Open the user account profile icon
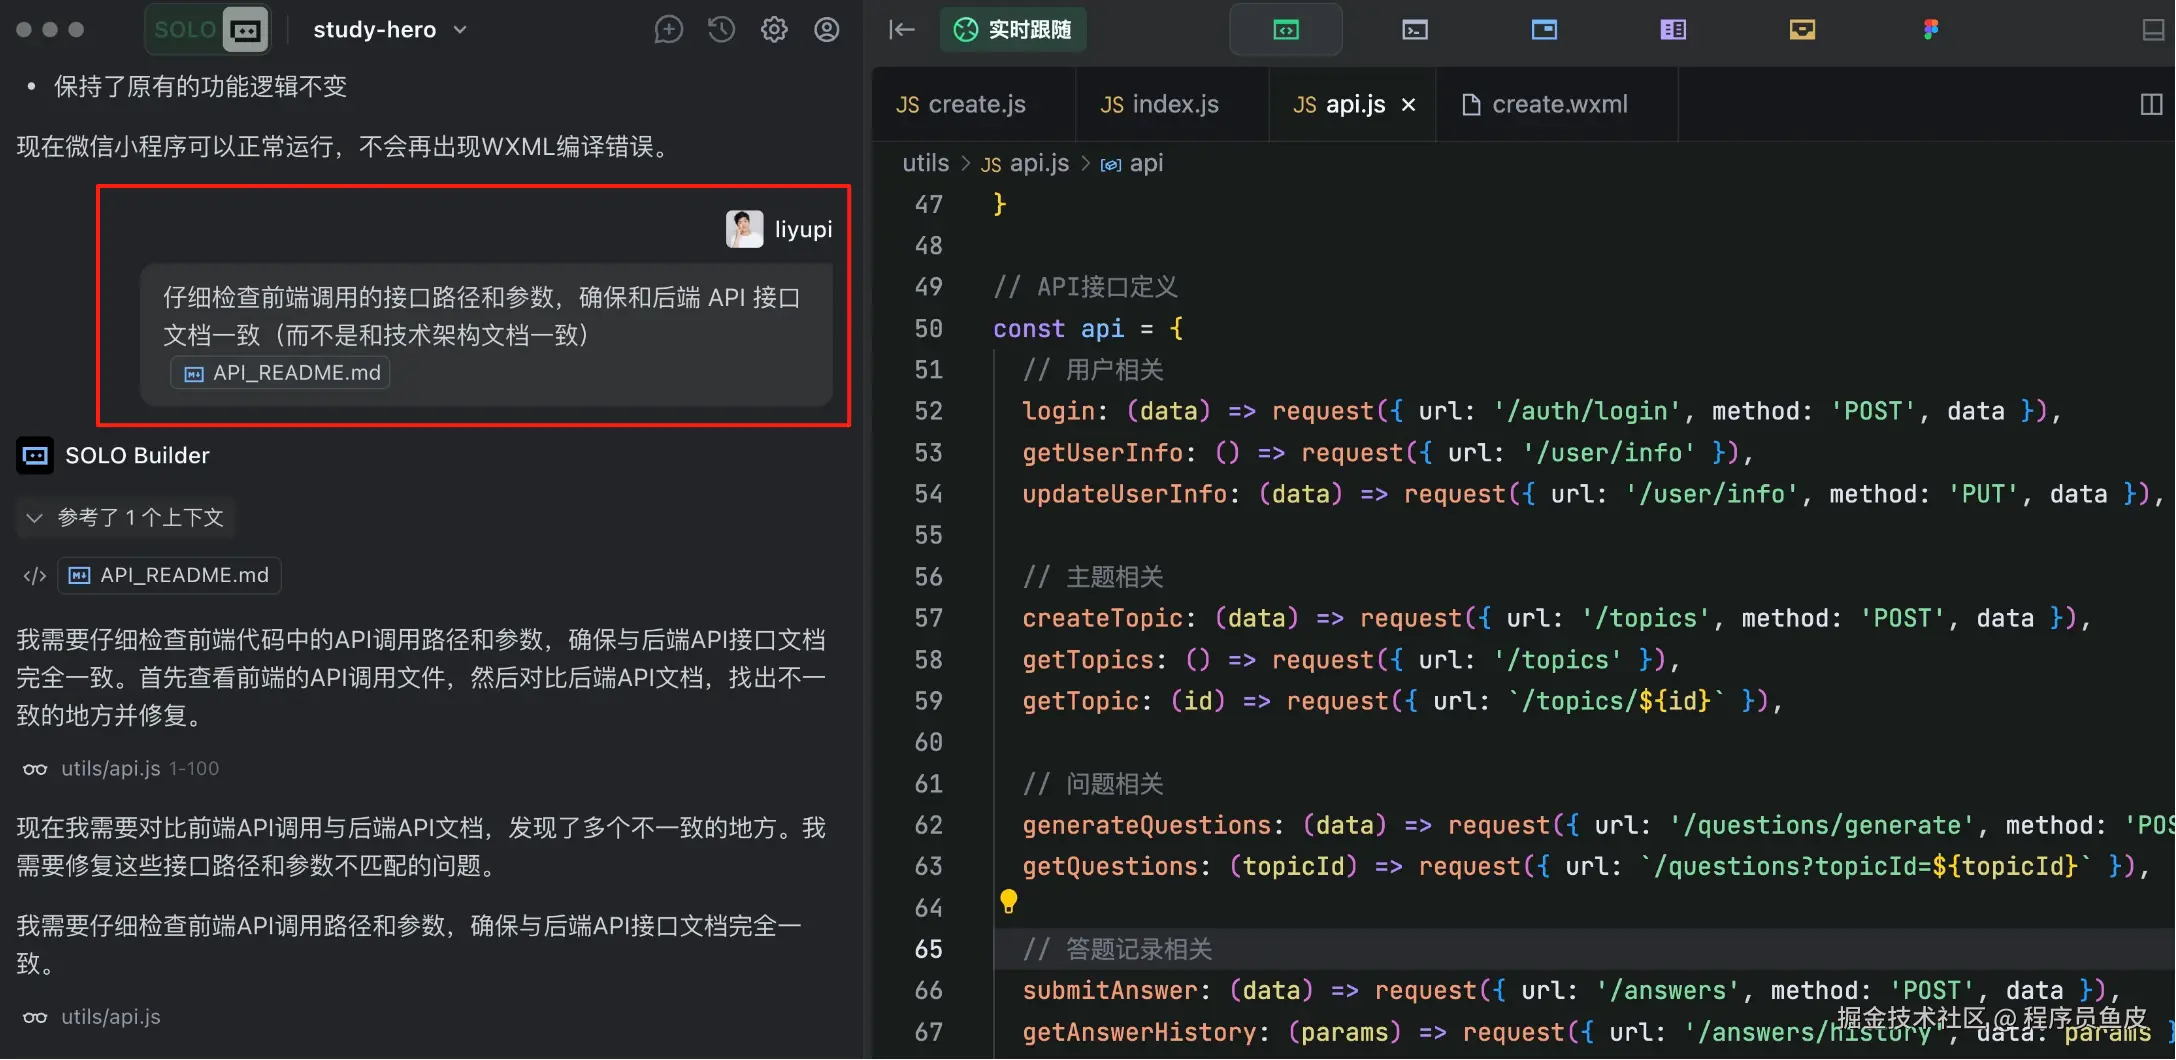 [x=827, y=30]
